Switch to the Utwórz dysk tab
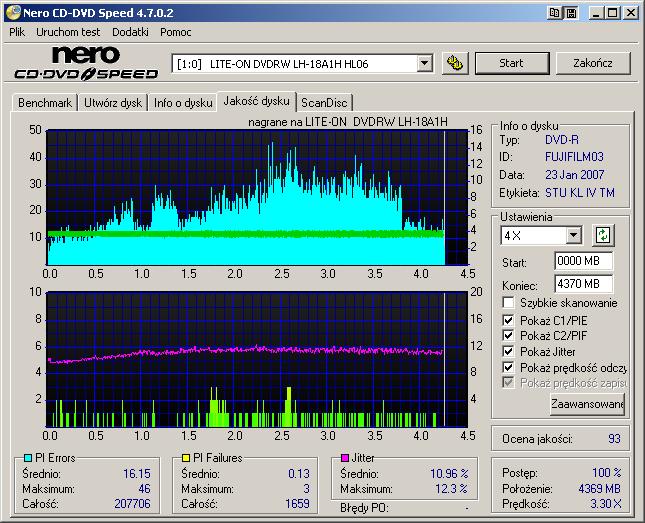The width and height of the screenshot is (645, 523). pos(113,102)
